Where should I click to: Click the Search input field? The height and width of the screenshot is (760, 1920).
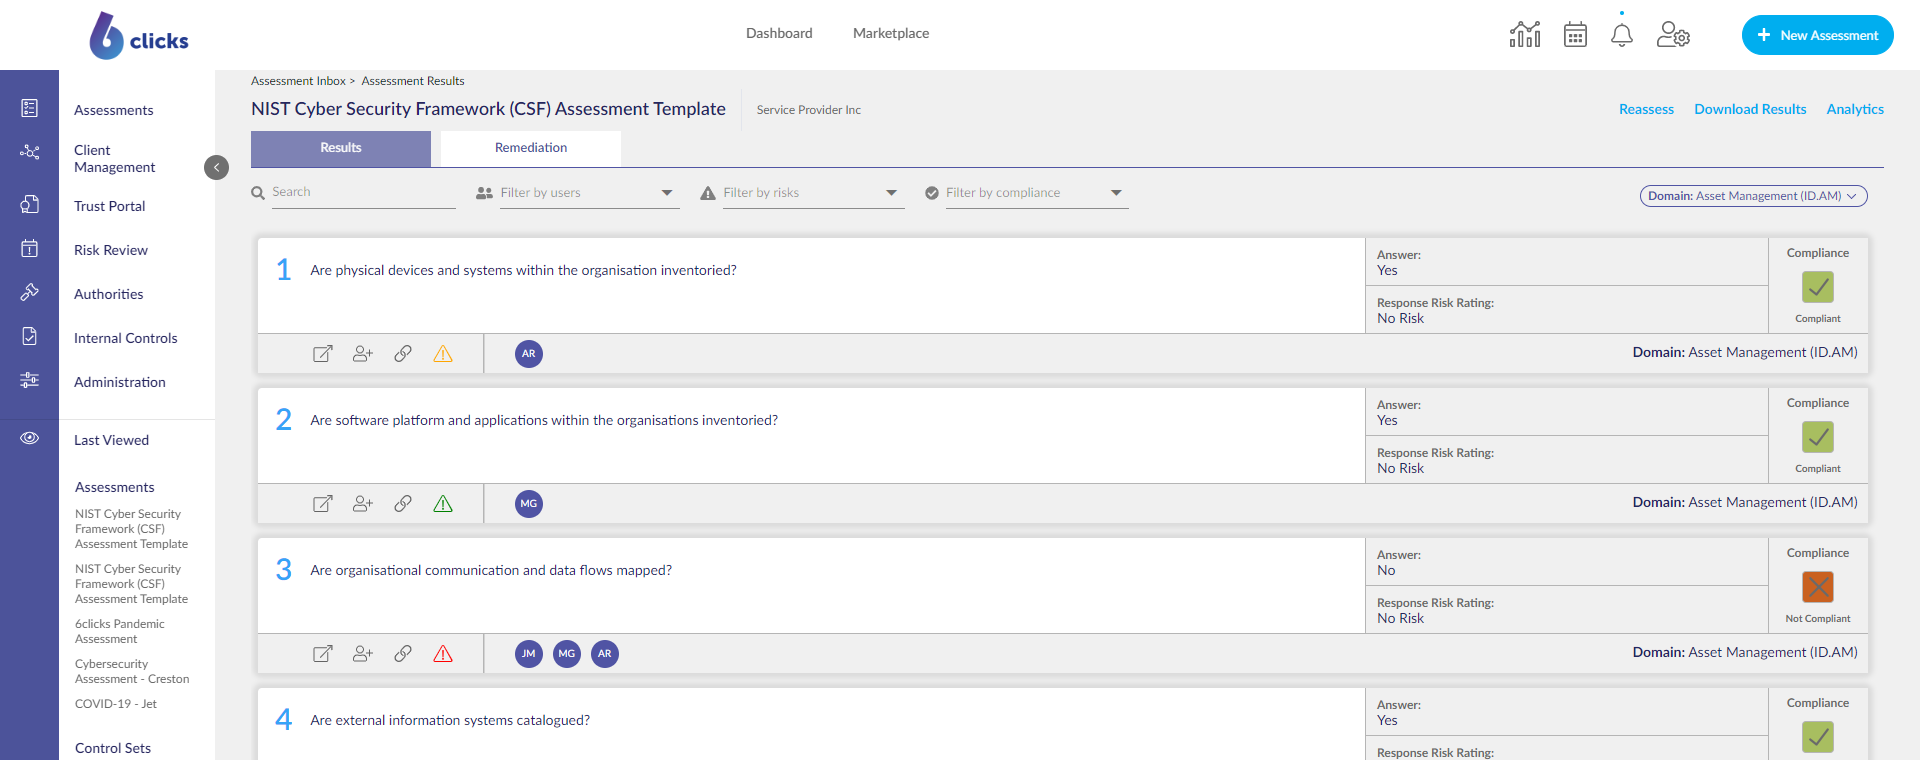[x=363, y=193]
